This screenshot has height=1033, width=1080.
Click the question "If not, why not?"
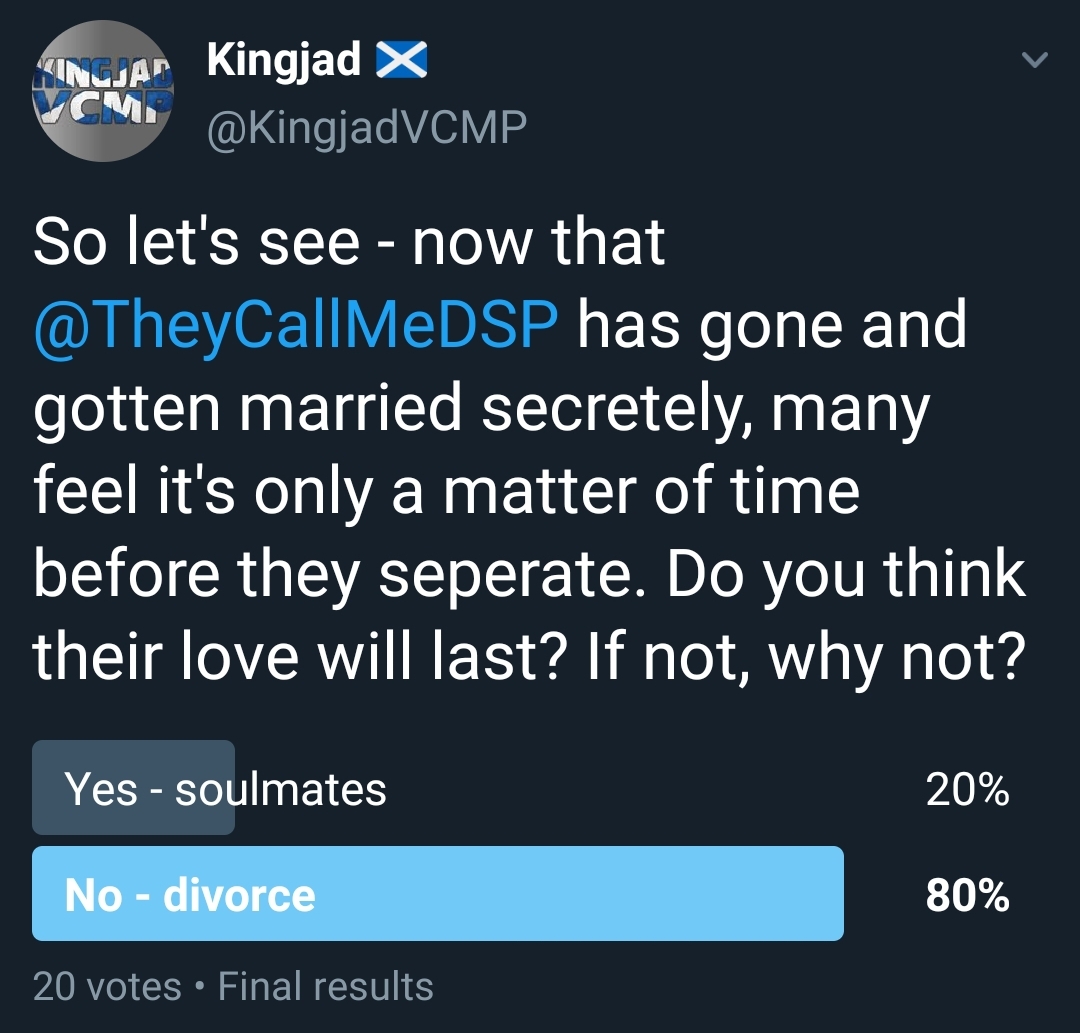[807, 658]
